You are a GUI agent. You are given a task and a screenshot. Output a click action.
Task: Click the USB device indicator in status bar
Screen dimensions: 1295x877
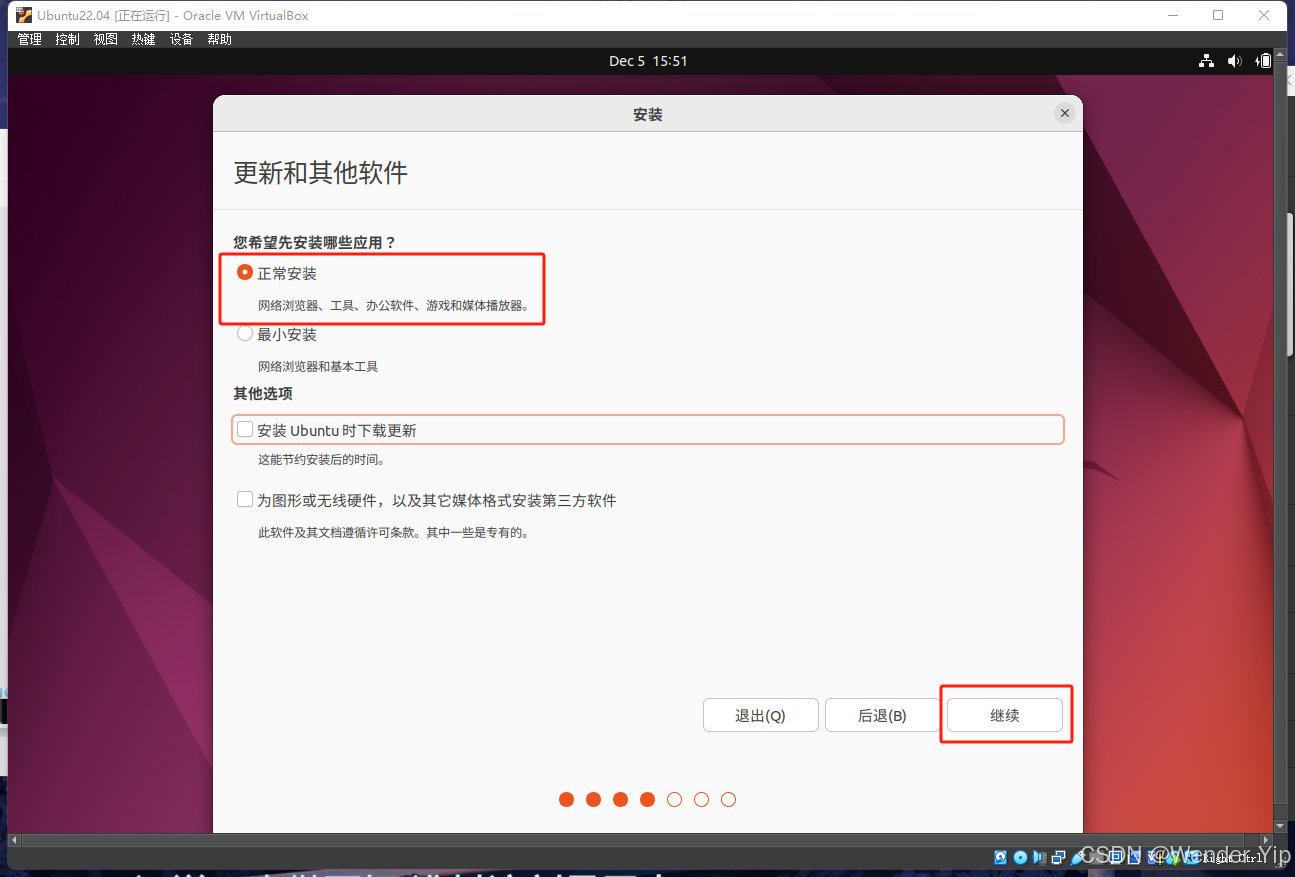[1078, 857]
